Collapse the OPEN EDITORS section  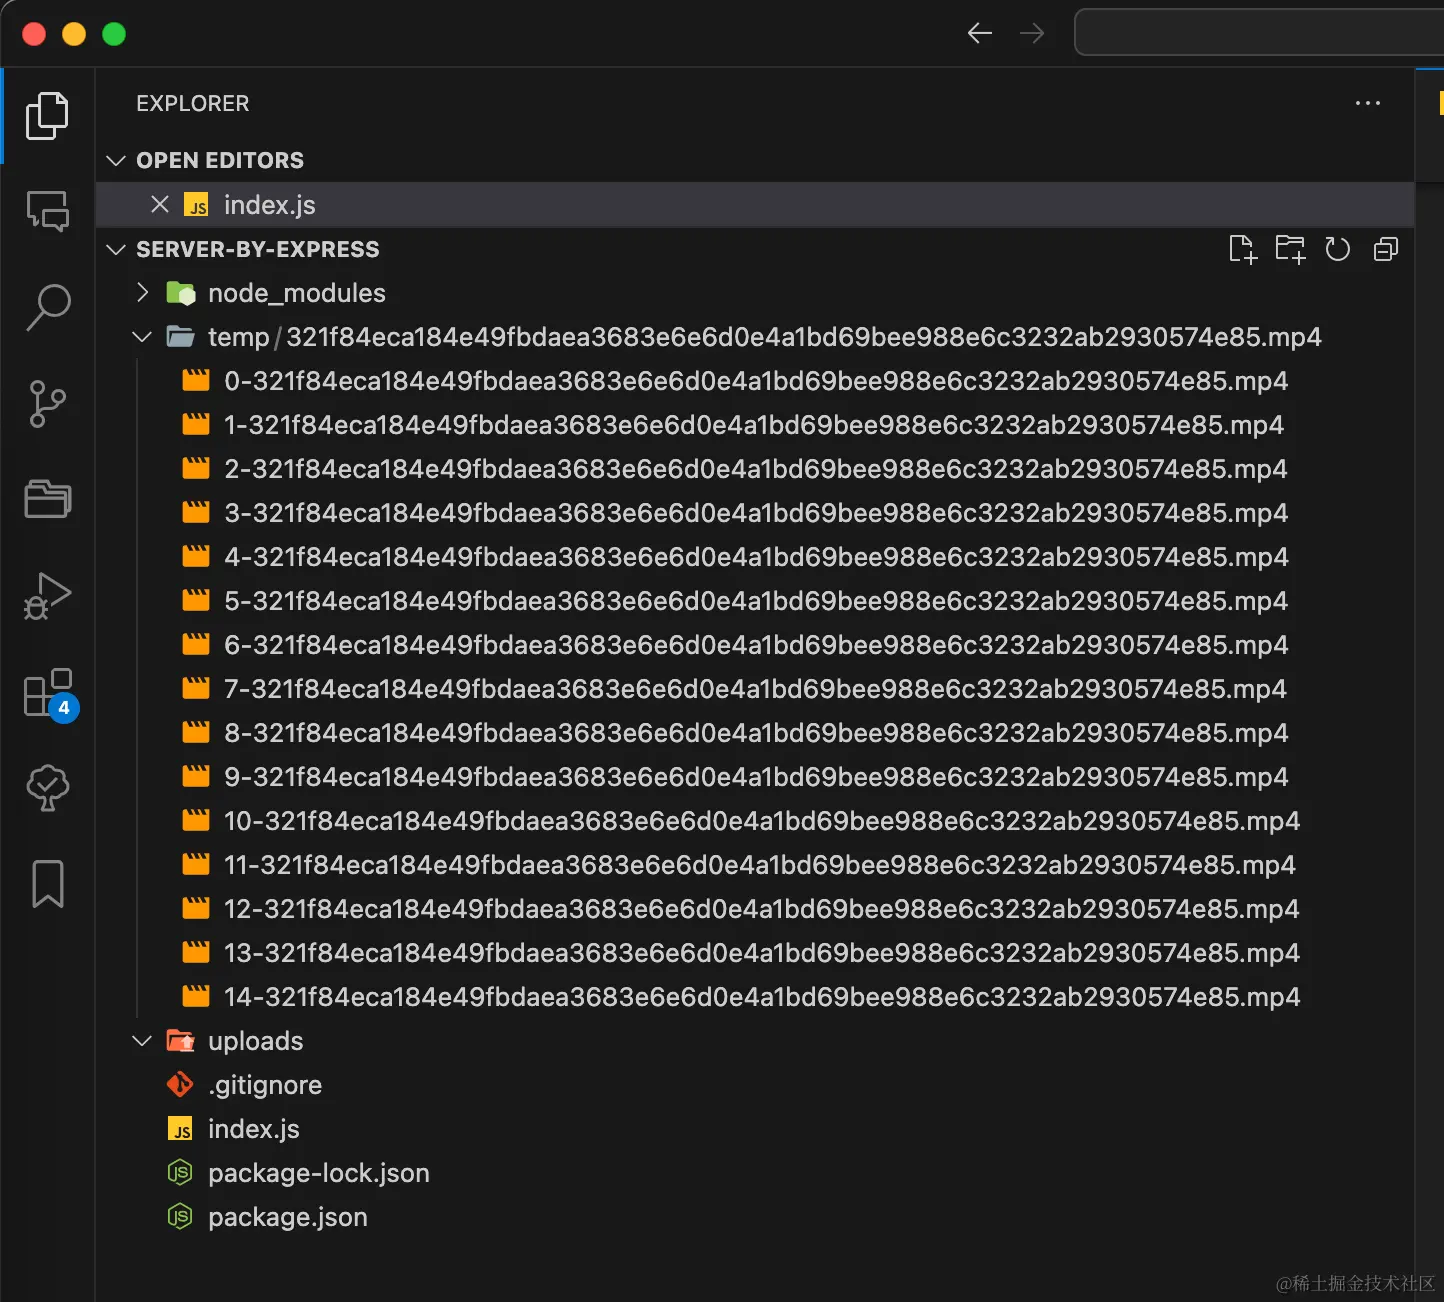click(116, 161)
